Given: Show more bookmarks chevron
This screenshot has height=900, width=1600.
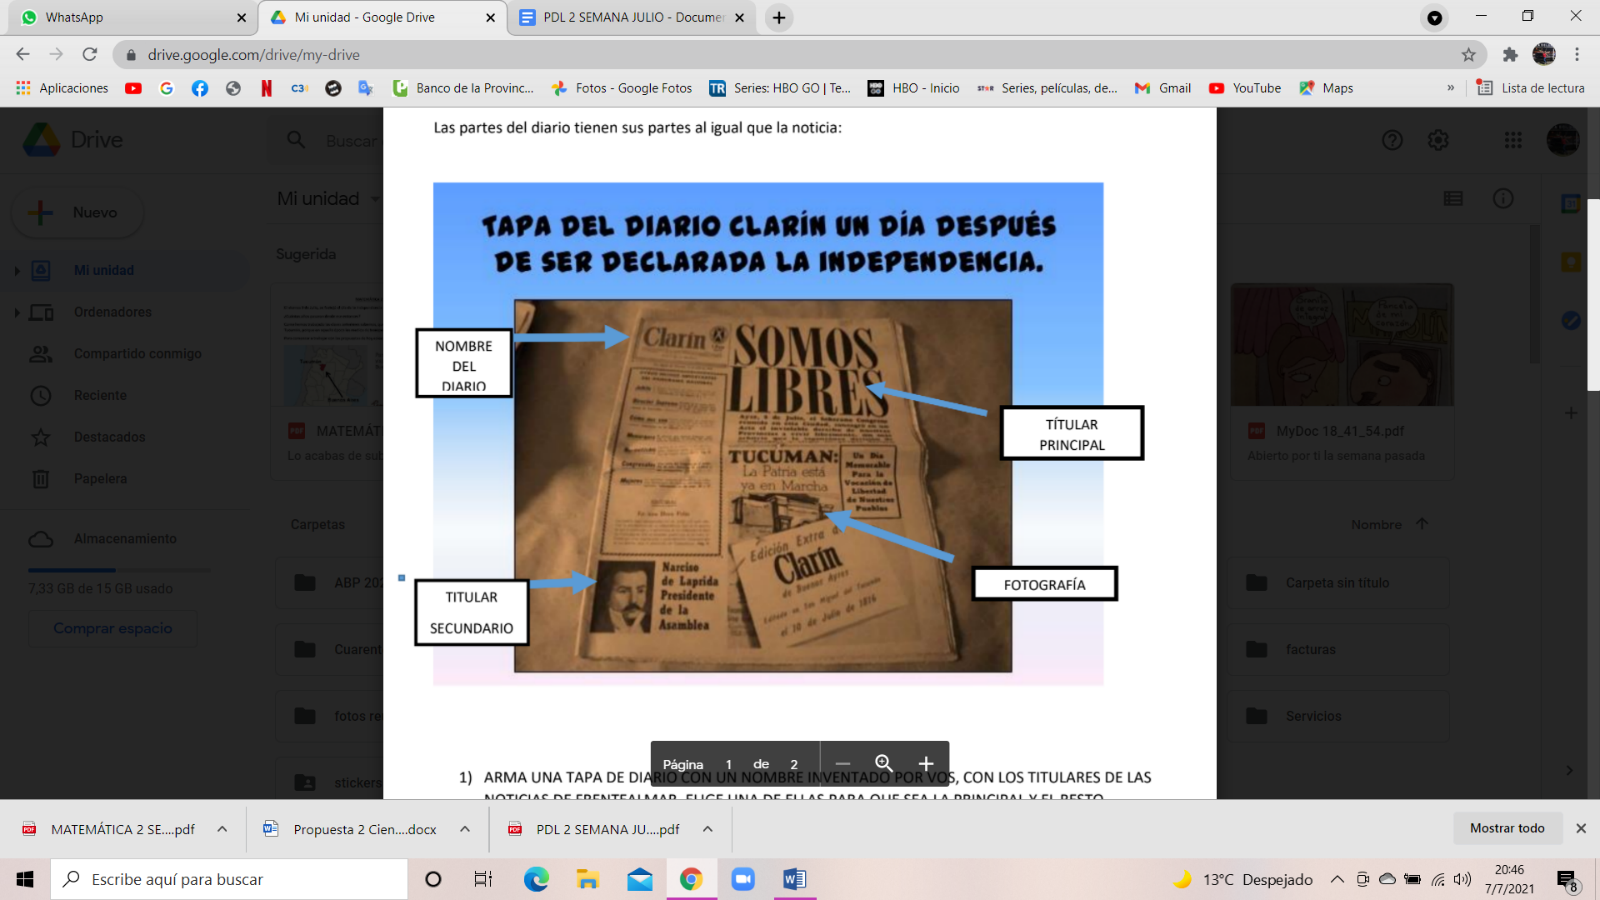Looking at the screenshot, I should pos(1450,88).
